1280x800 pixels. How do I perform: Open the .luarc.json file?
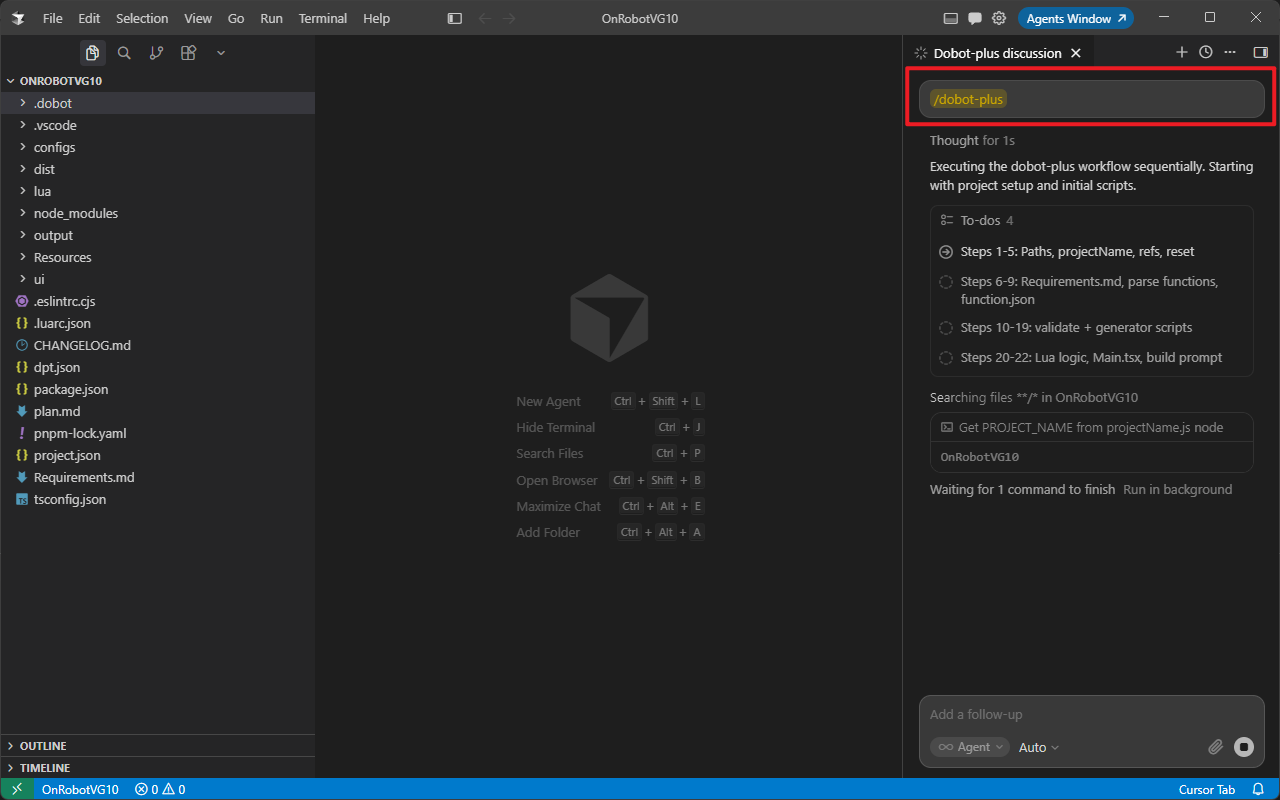tap(157, 323)
